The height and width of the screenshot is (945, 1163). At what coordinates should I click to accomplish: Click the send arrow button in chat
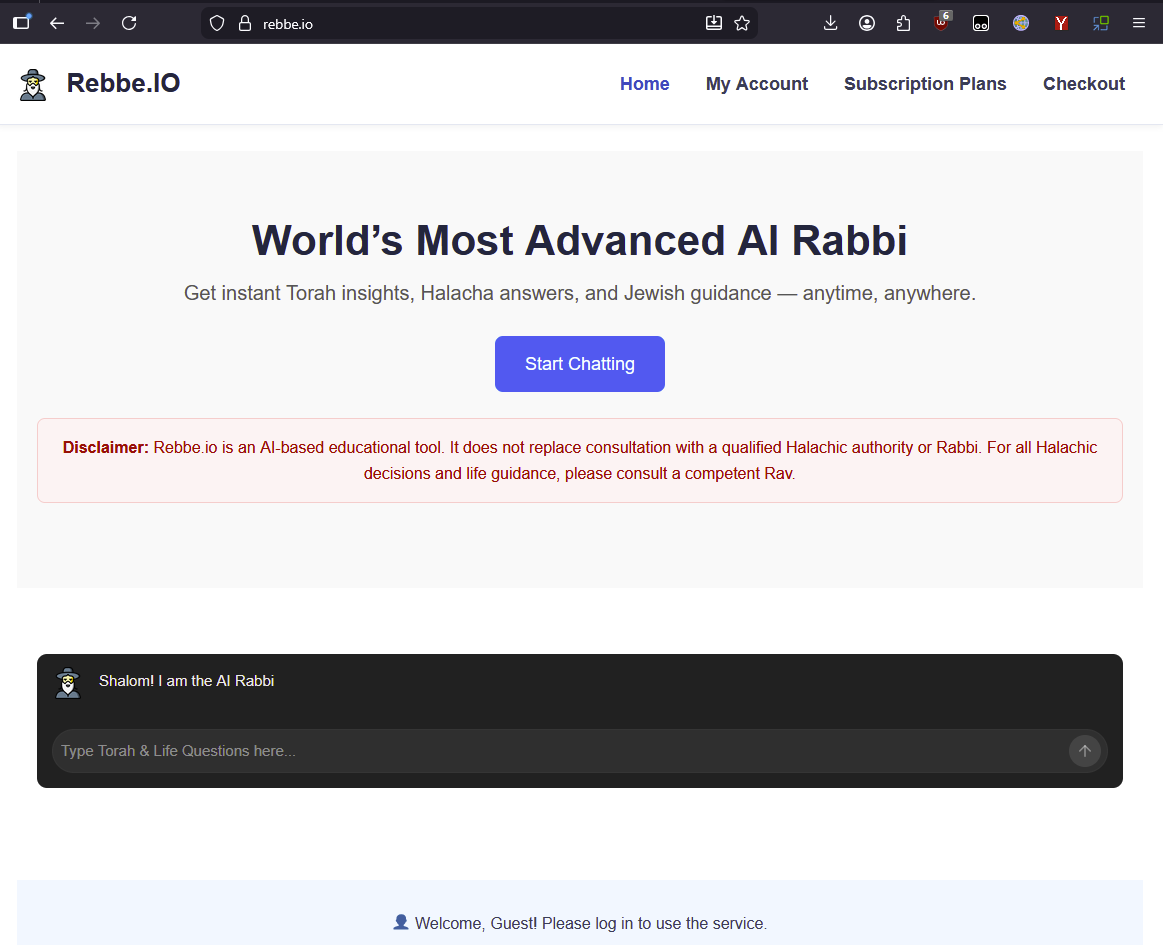point(1084,751)
